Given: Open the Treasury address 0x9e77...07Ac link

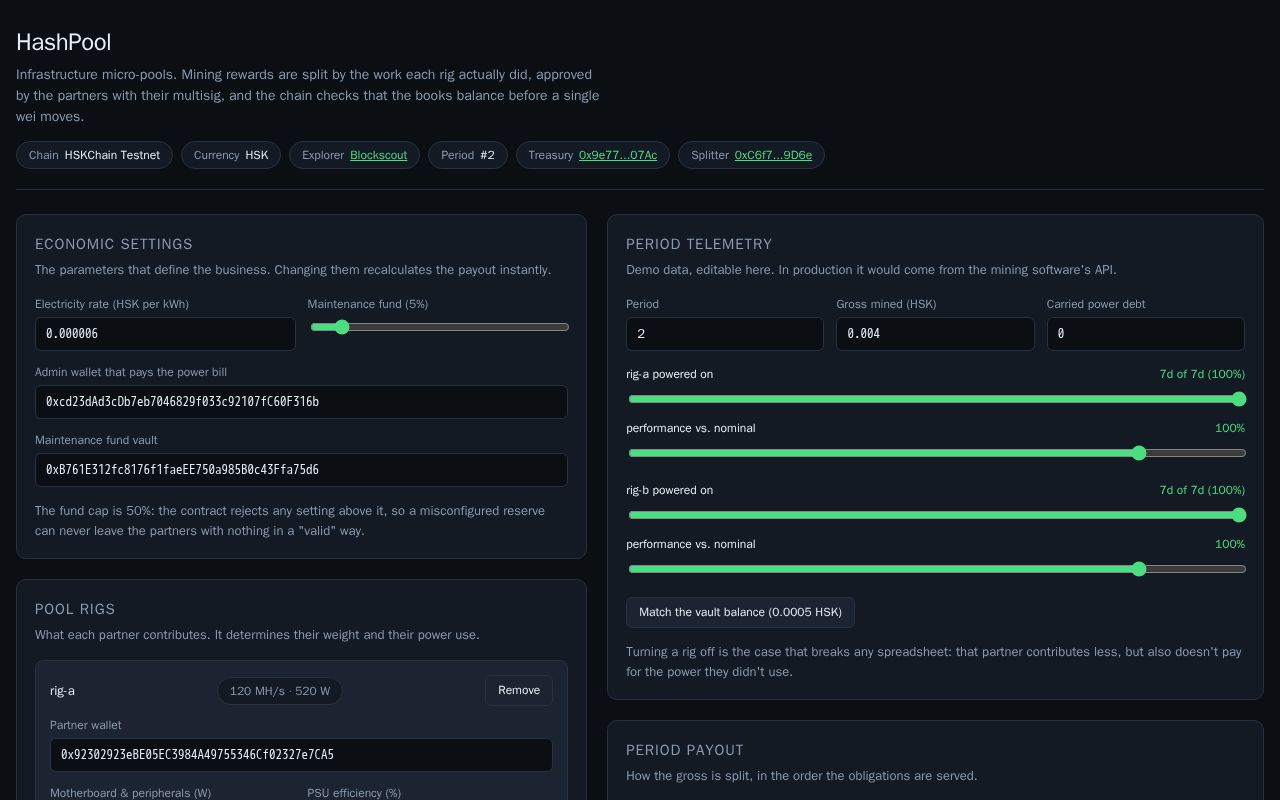Looking at the screenshot, I should pos(618,155).
